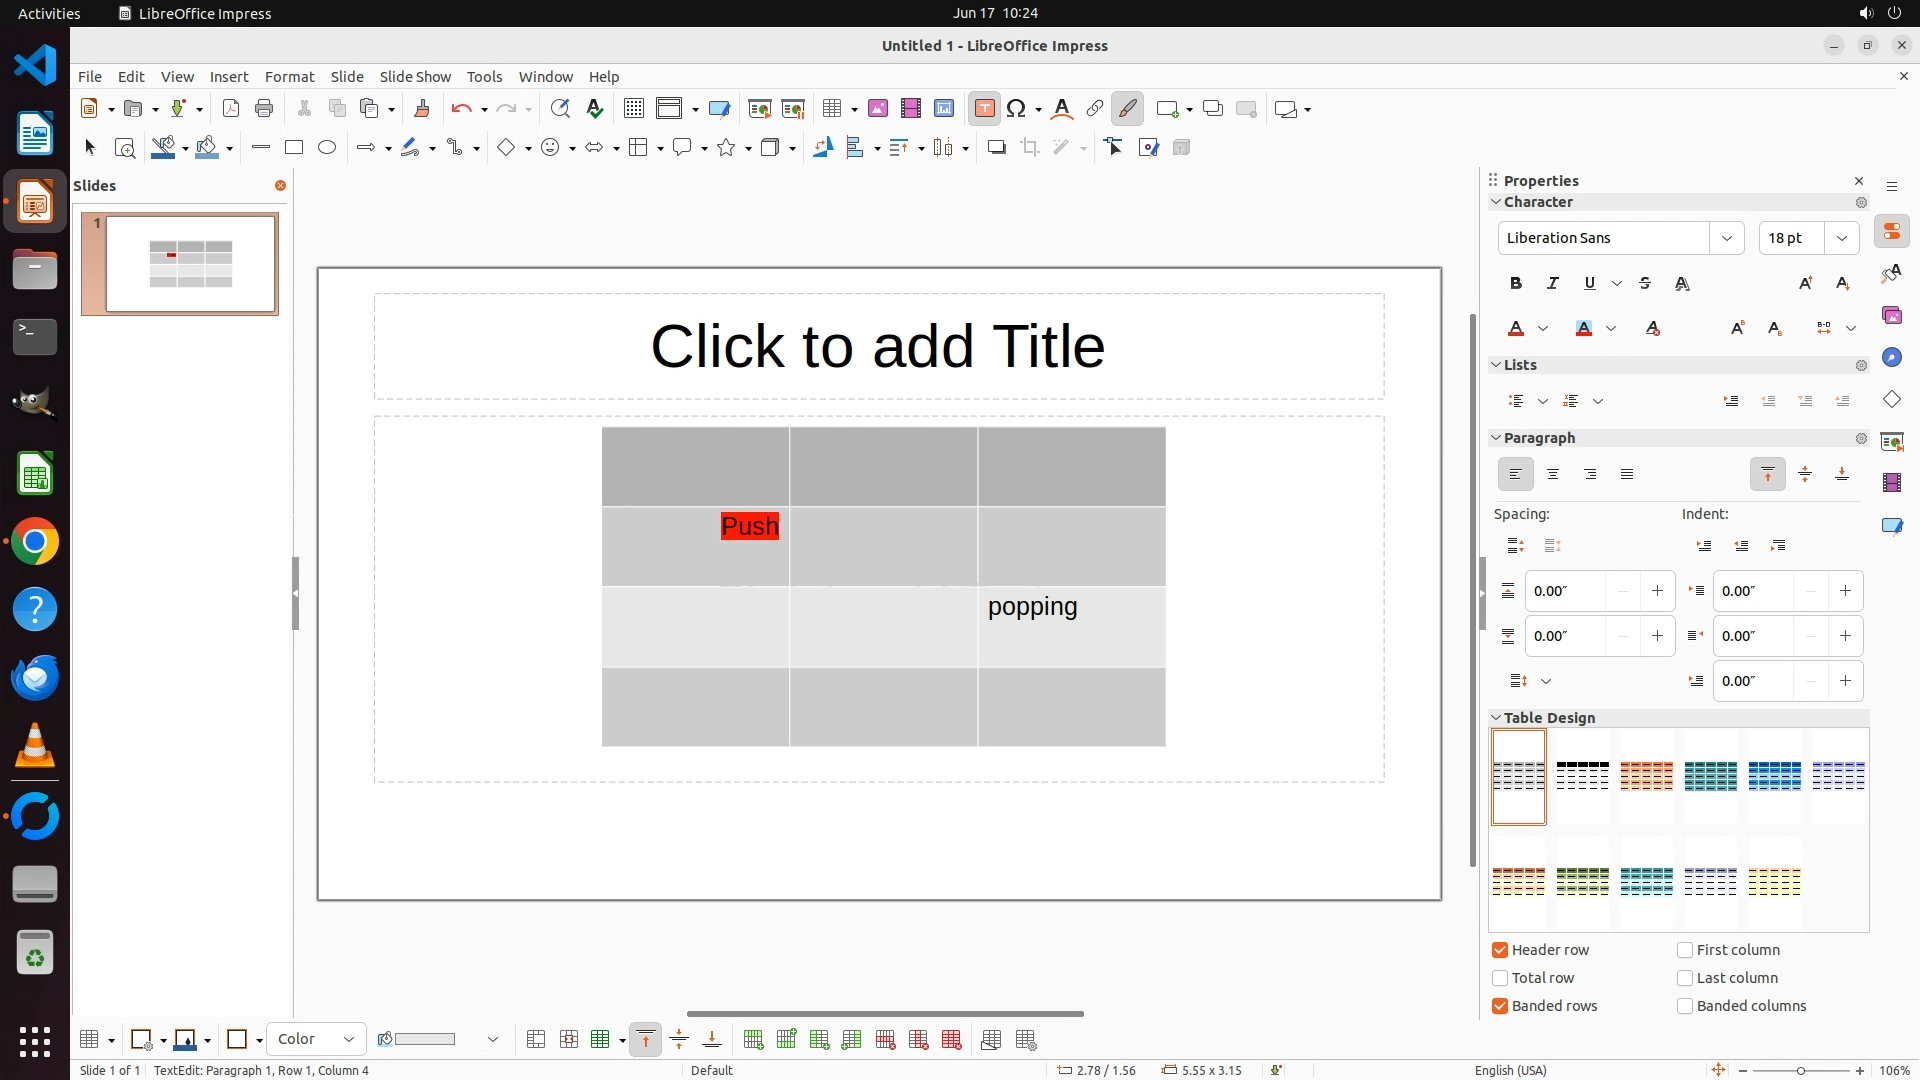This screenshot has height=1080, width=1920.
Task: Collapse the Table Design section
Action: (1497, 718)
